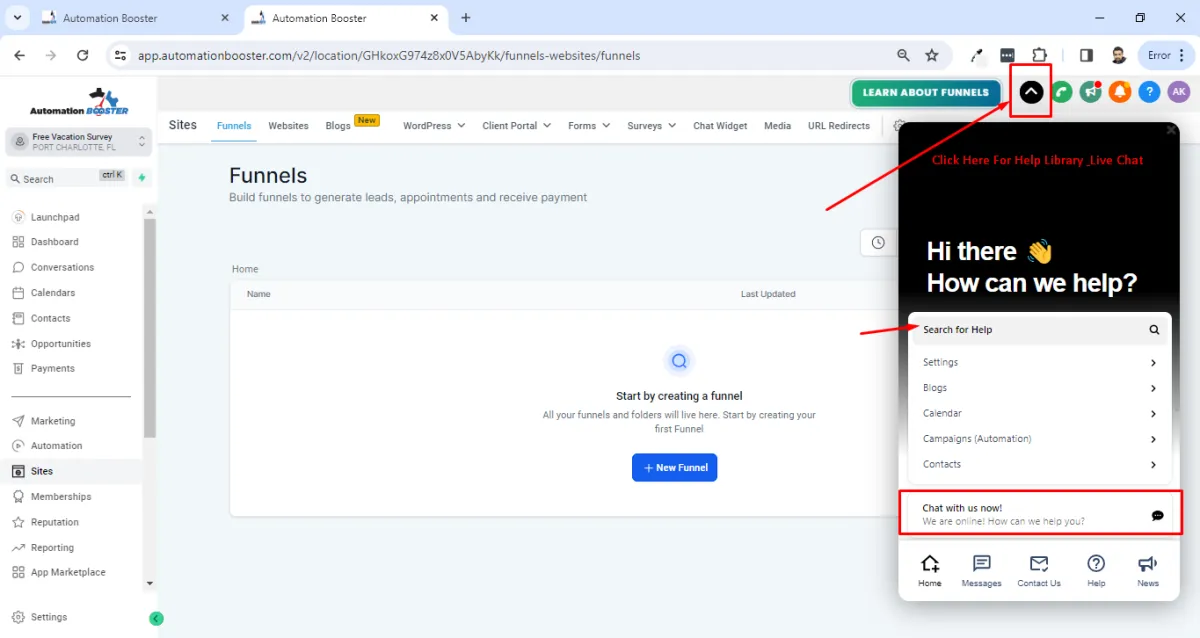Screen dimensions: 1200x638
Task: Toggle the Chrome side panel button
Action: point(1086,56)
